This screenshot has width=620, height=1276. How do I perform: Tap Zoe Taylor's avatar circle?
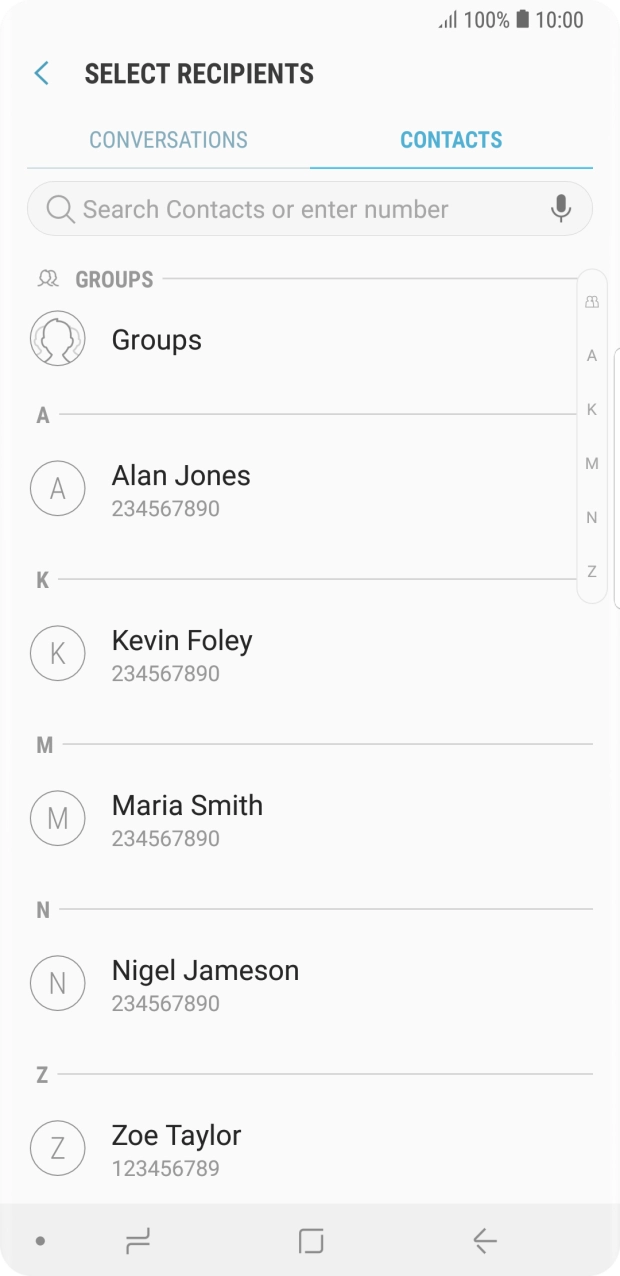(57, 1147)
